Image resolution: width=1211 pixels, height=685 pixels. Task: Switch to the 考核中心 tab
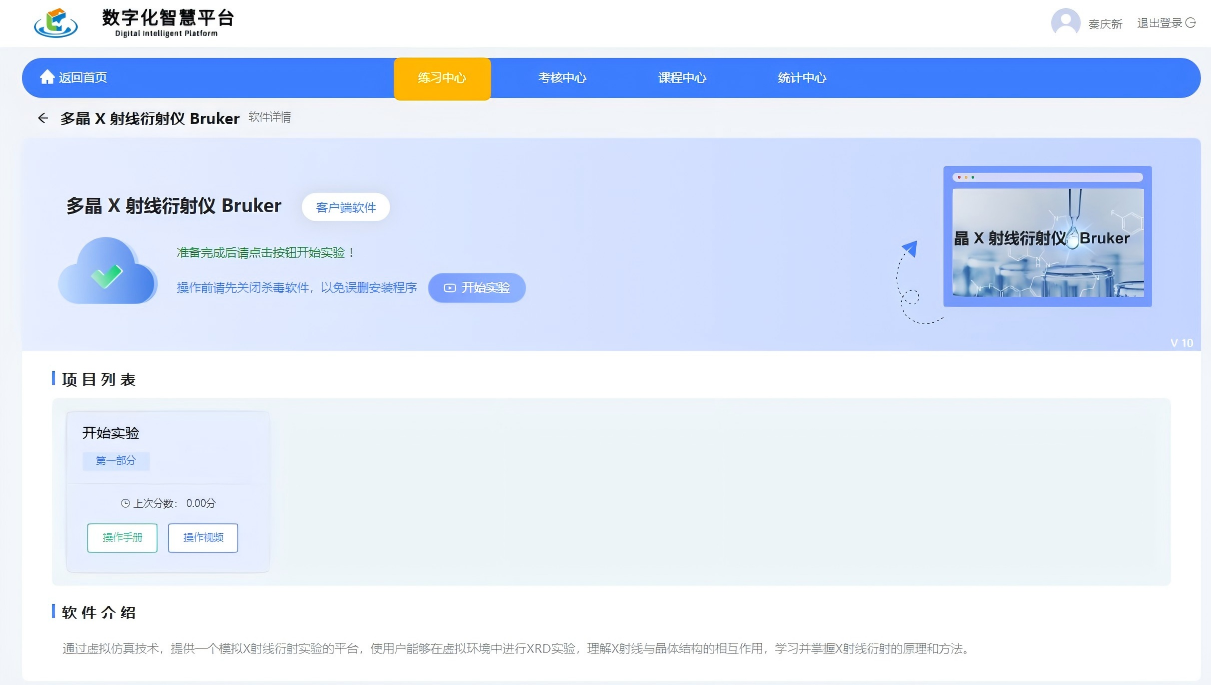click(x=562, y=78)
